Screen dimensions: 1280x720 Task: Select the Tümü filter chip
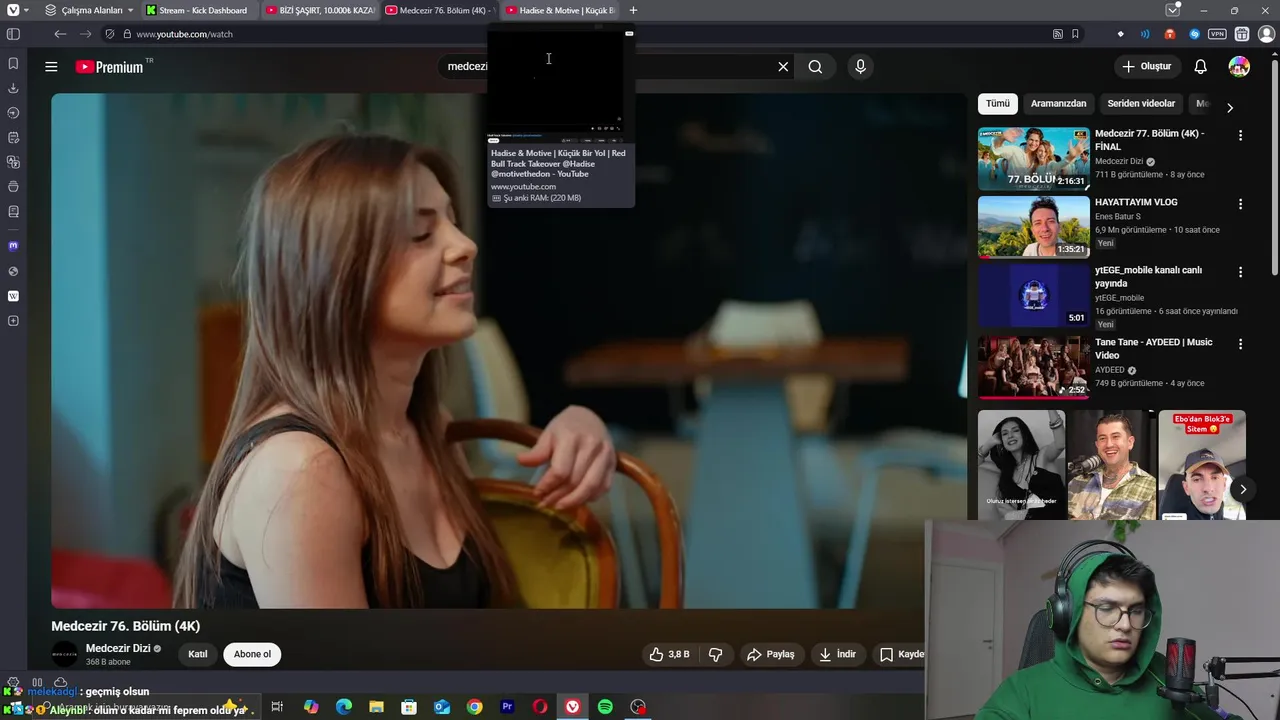click(998, 104)
